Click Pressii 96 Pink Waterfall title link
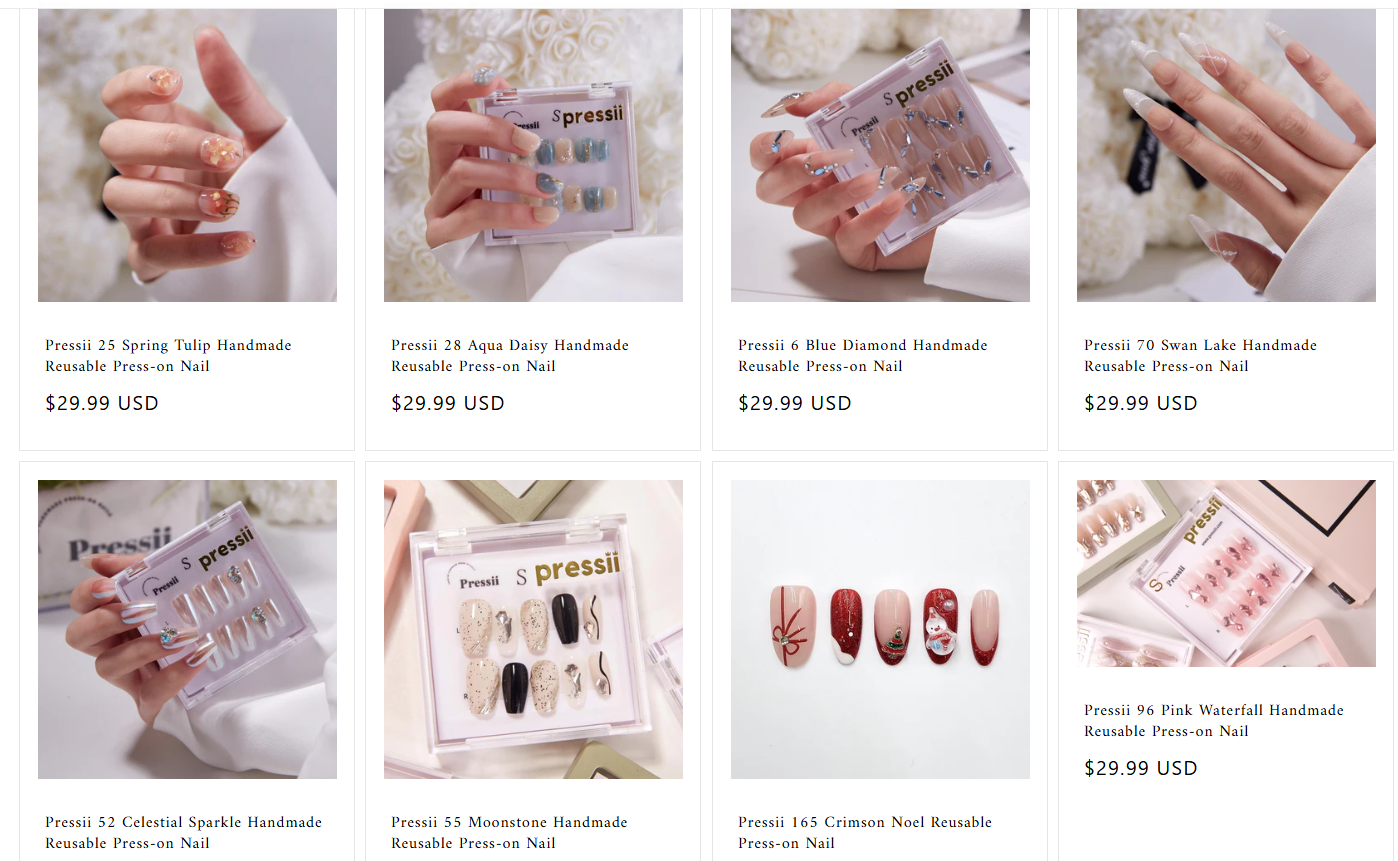The image size is (1398, 861). pos(1214,720)
